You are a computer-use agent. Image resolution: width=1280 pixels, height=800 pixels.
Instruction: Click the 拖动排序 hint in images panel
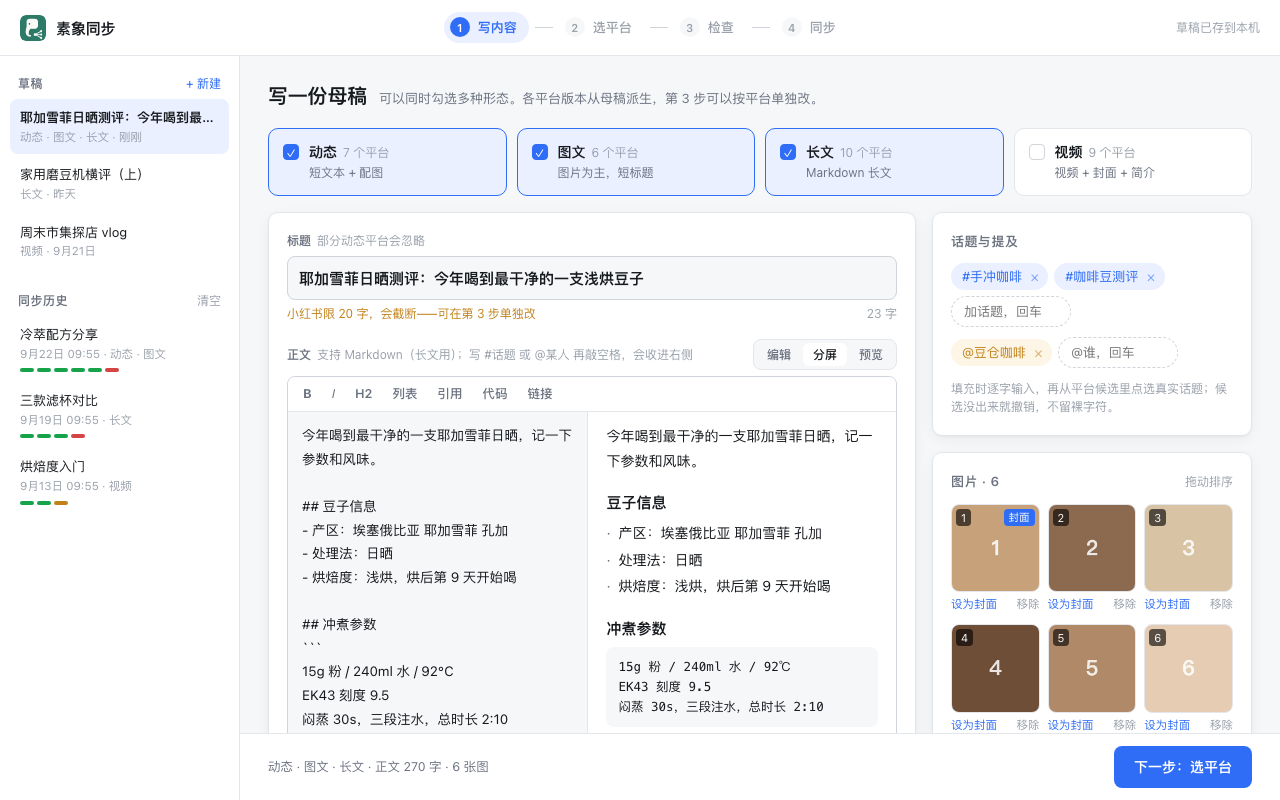tap(1209, 482)
